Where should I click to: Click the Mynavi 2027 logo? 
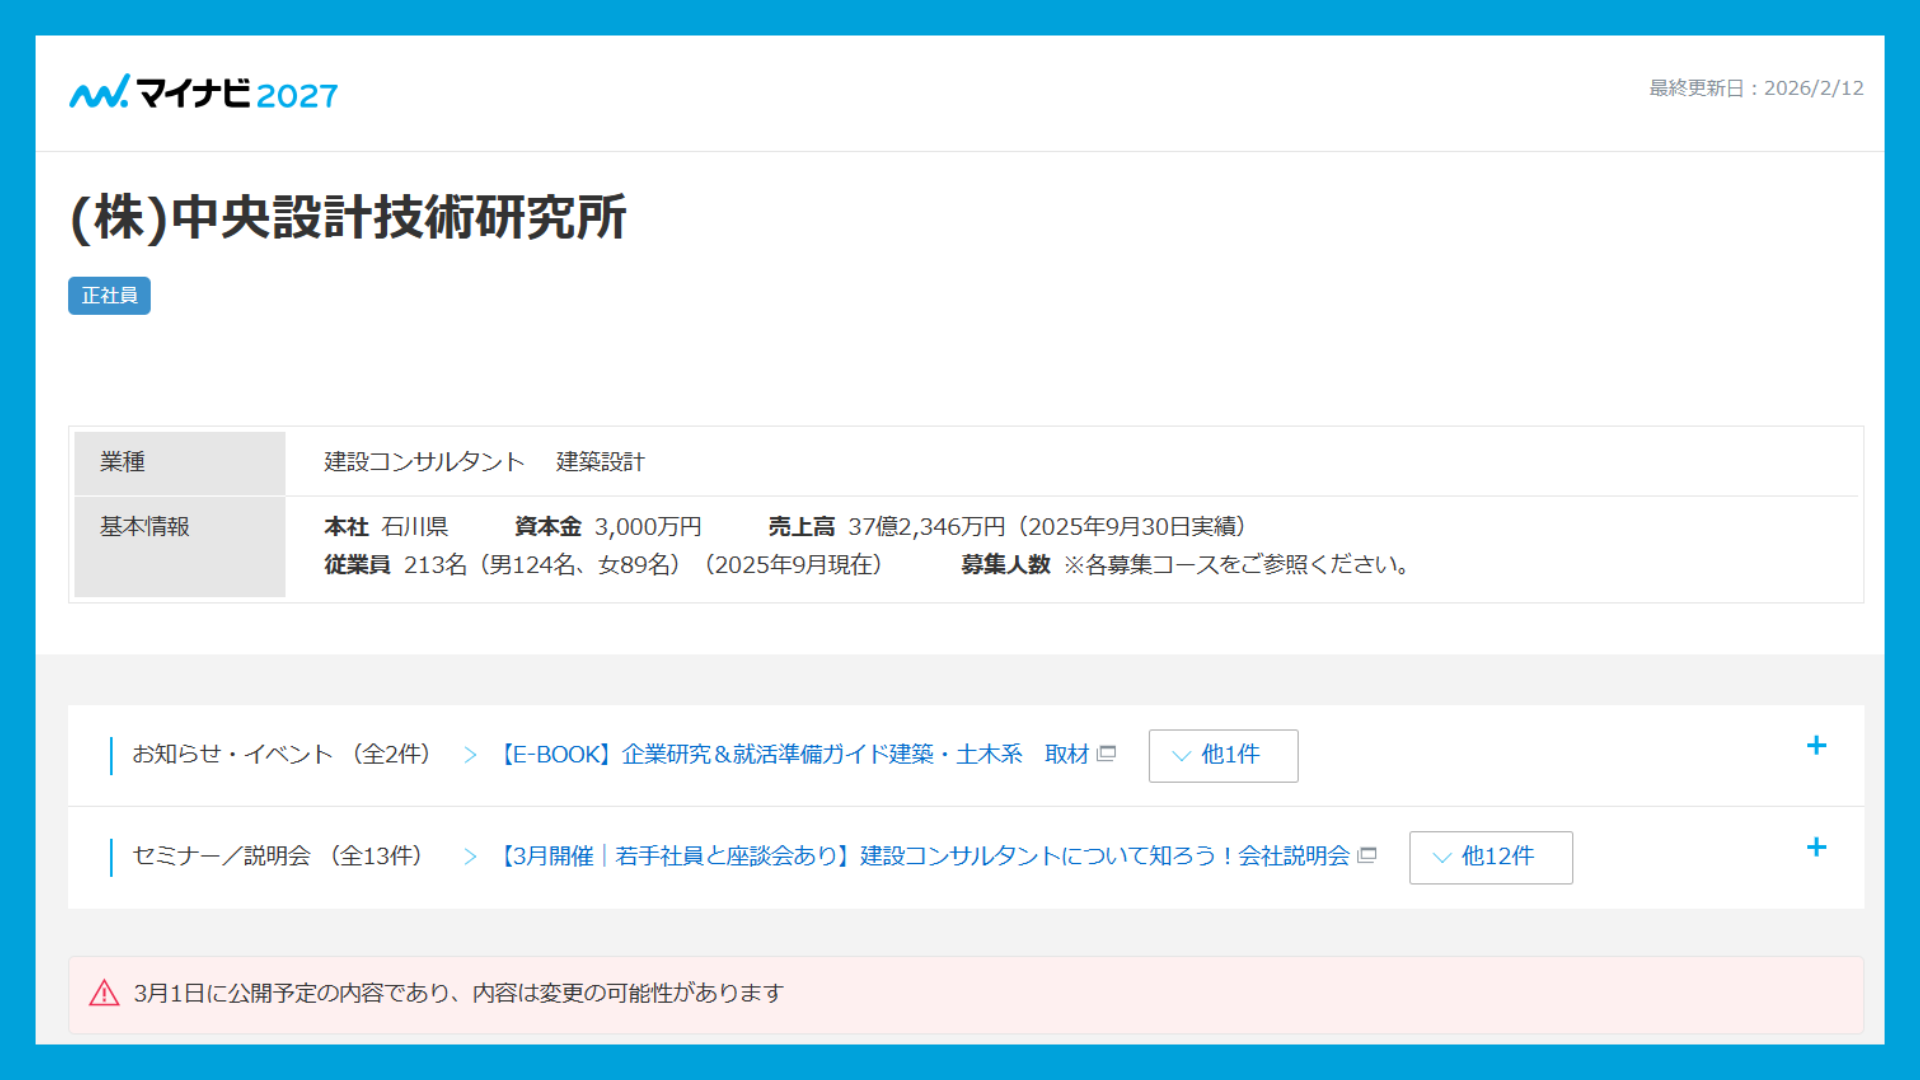point(203,93)
